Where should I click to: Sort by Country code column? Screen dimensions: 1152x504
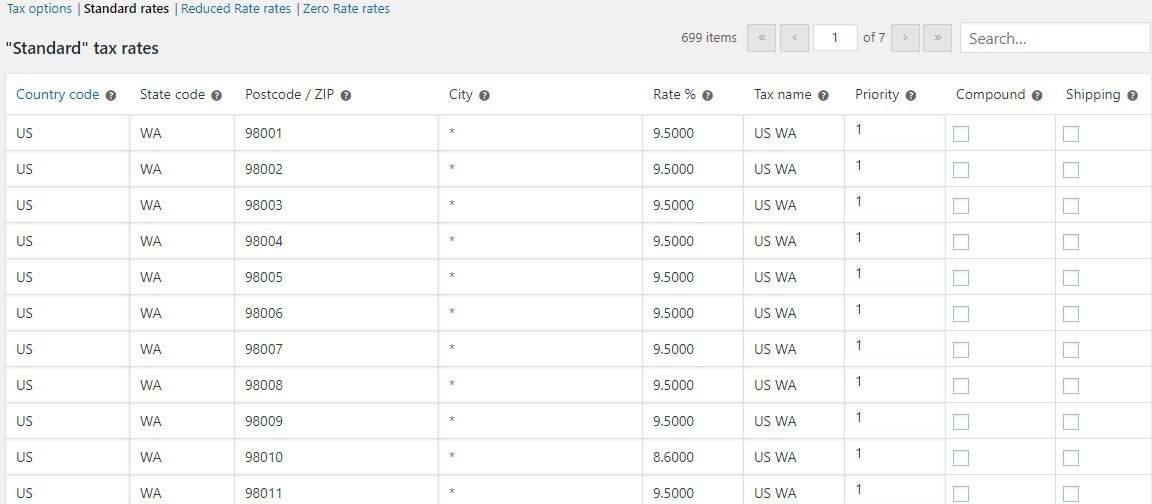tap(57, 95)
